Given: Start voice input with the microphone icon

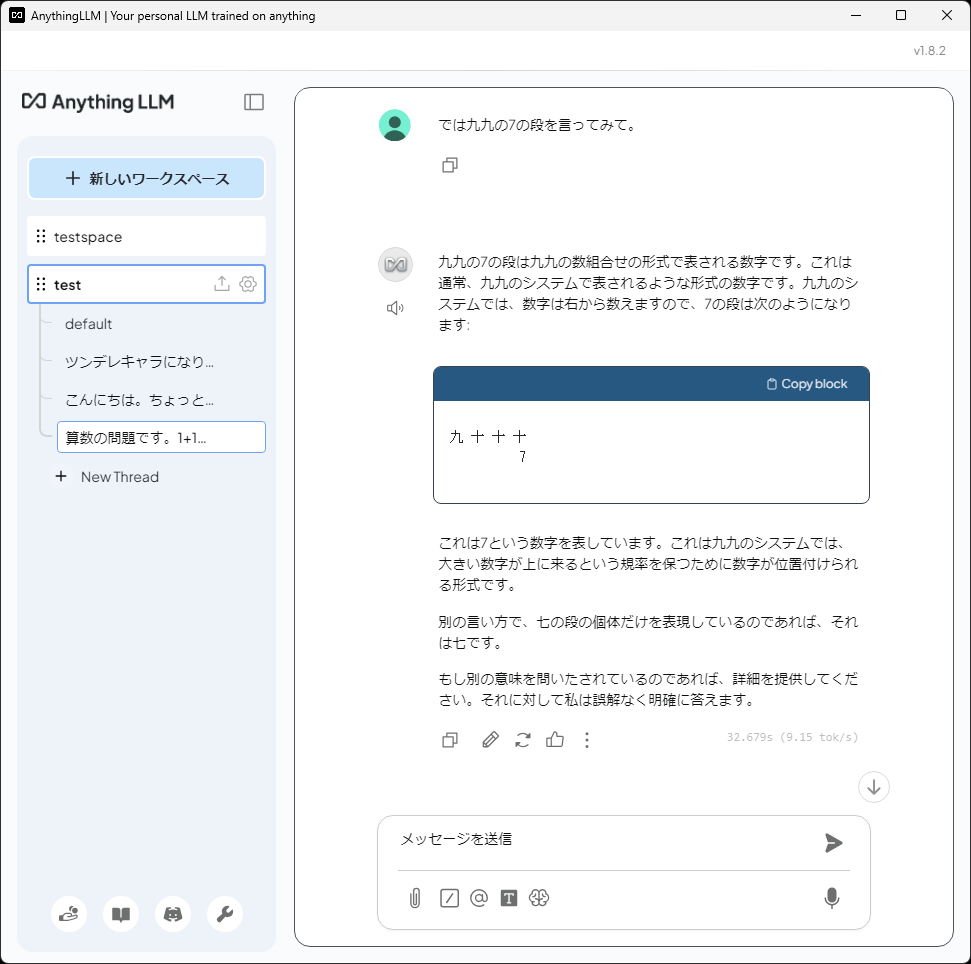Looking at the screenshot, I should (831, 897).
